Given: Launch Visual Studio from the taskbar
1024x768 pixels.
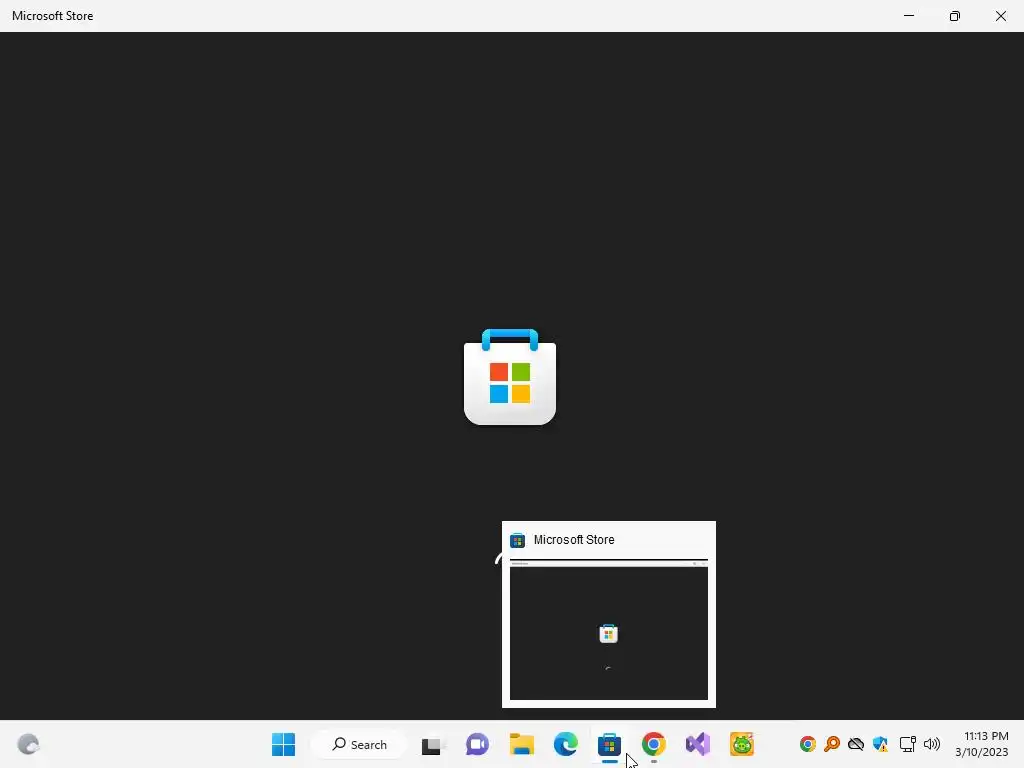Looking at the screenshot, I should [697, 744].
